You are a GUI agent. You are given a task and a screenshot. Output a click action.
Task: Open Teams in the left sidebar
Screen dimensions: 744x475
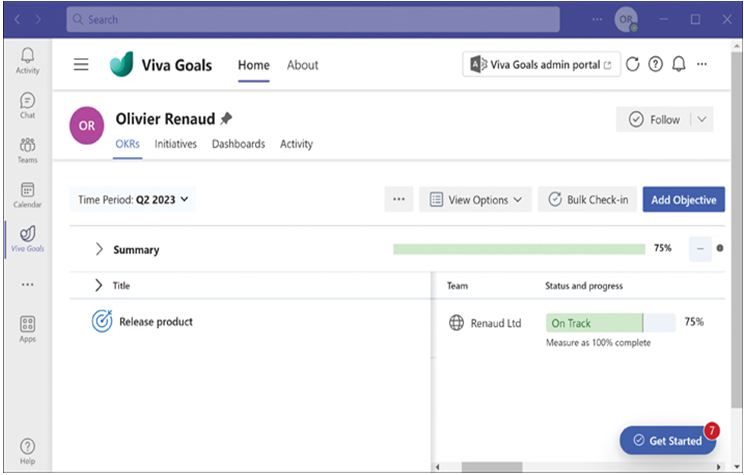(x=28, y=150)
